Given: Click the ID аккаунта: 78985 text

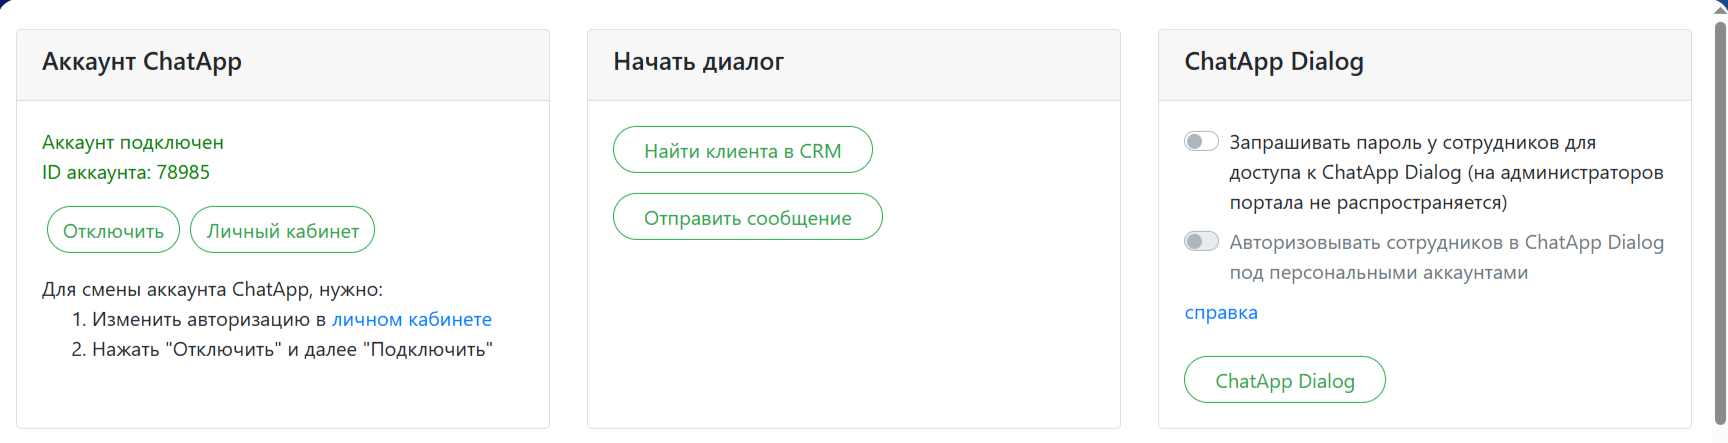Looking at the screenshot, I should pos(126,173).
